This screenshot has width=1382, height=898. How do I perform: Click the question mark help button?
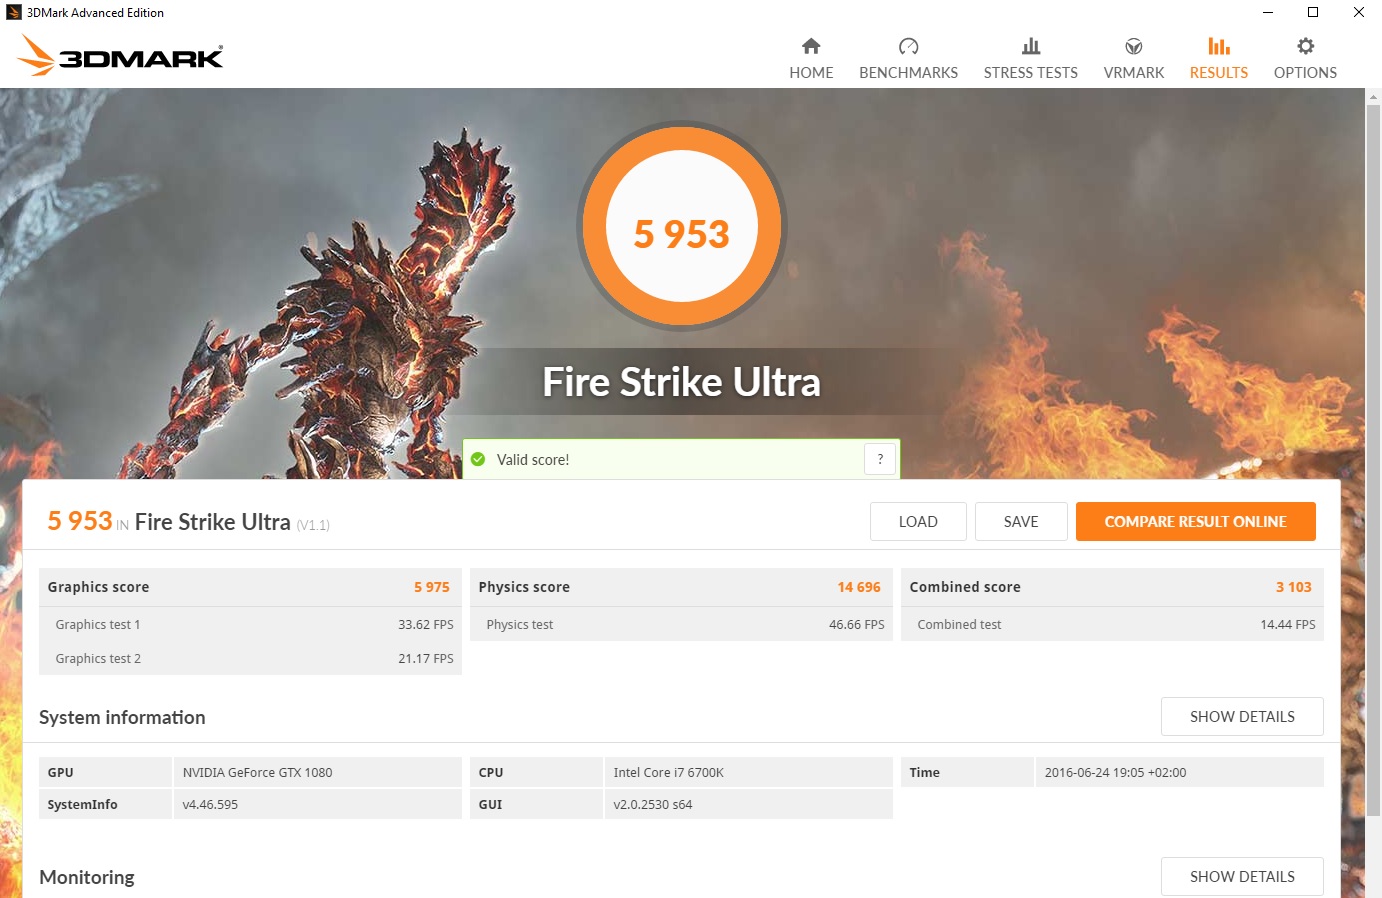(880, 459)
